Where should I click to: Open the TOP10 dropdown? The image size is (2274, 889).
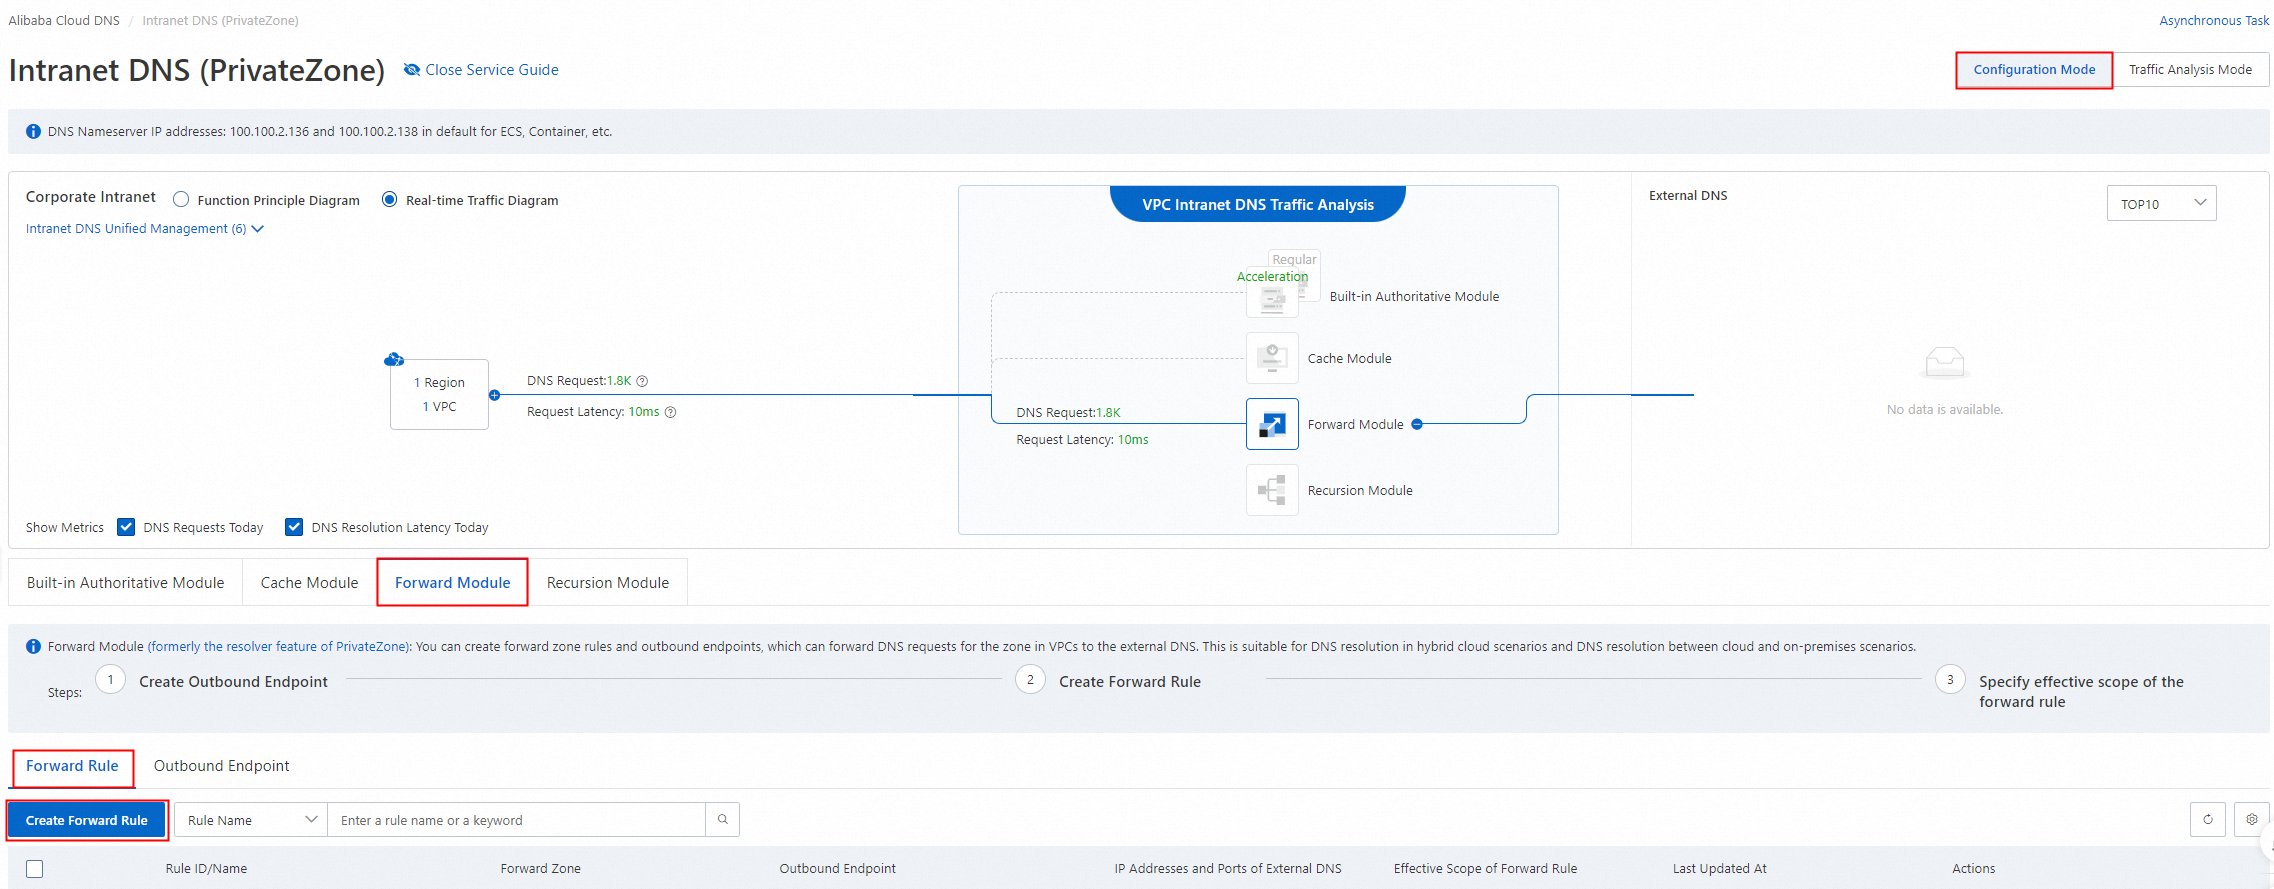2161,203
